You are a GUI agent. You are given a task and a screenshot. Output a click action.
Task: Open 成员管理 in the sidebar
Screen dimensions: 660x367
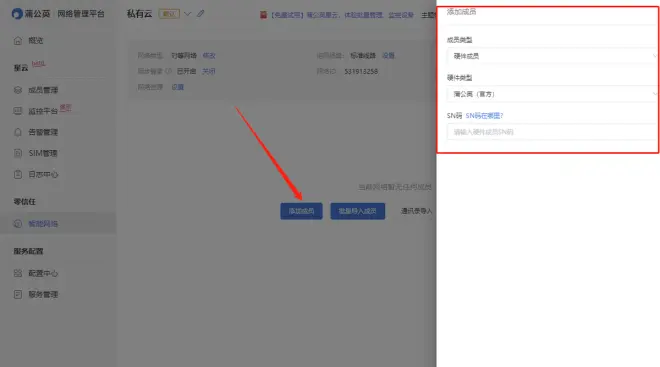pos(43,90)
